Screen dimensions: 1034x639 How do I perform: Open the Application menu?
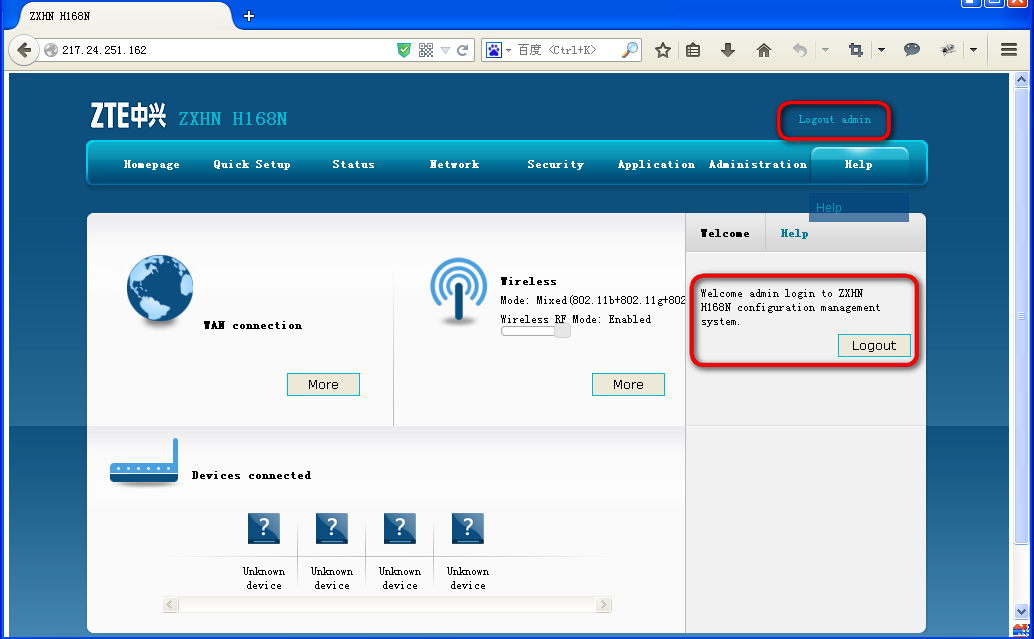click(x=656, y=164)
